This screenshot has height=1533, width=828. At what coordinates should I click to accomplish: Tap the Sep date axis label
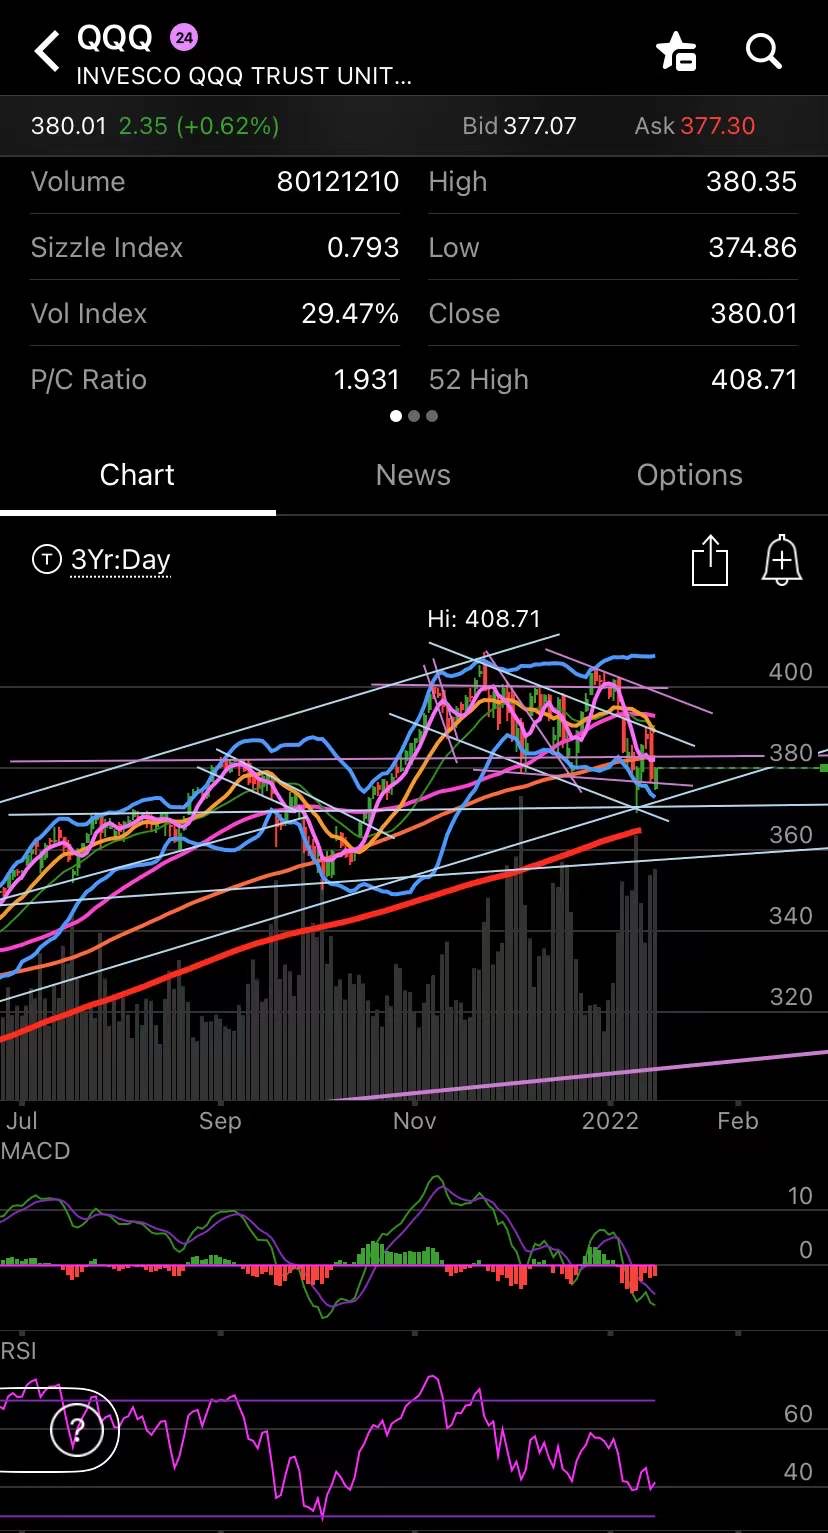pos(220,1120)
